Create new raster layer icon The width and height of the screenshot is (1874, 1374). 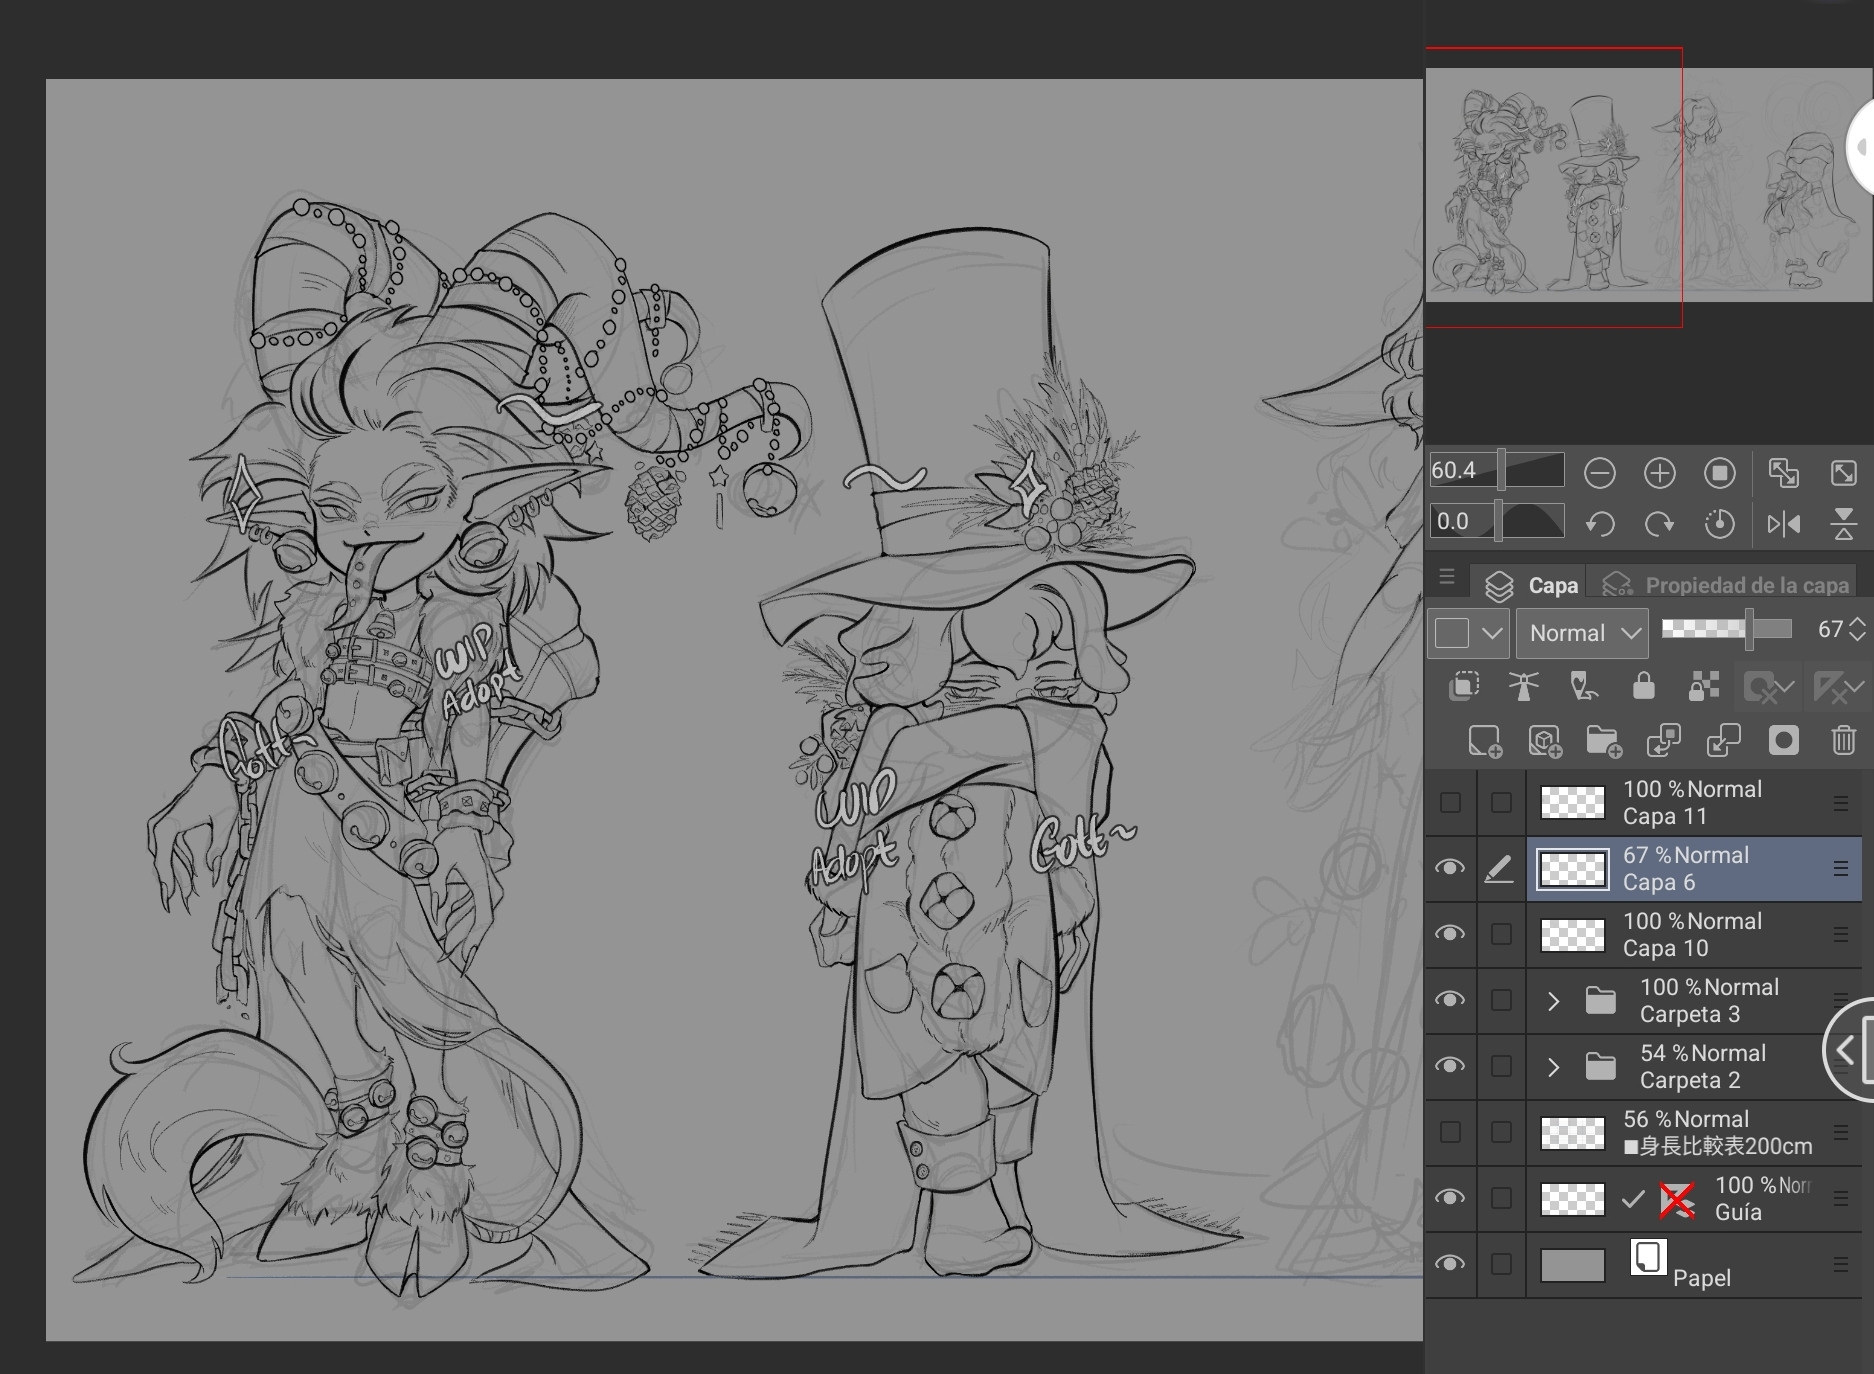(1485, 741)
